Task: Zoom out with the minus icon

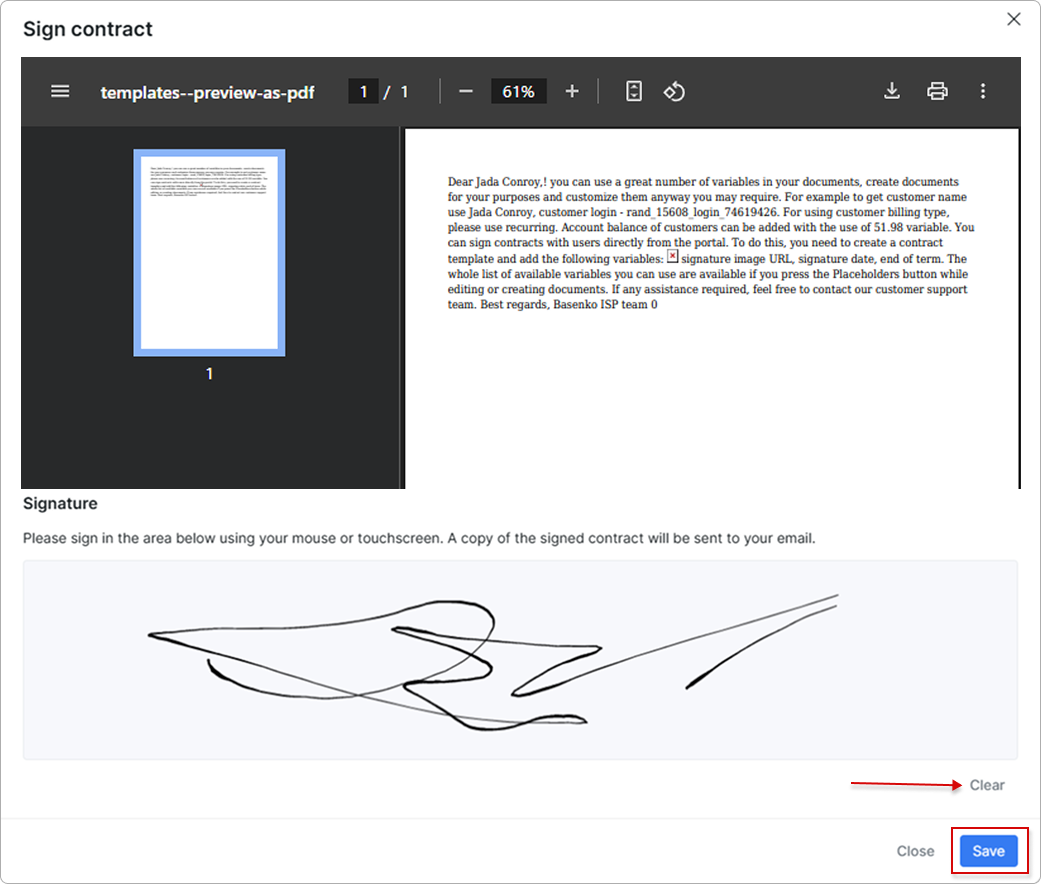Action: (x=466, y=92)
